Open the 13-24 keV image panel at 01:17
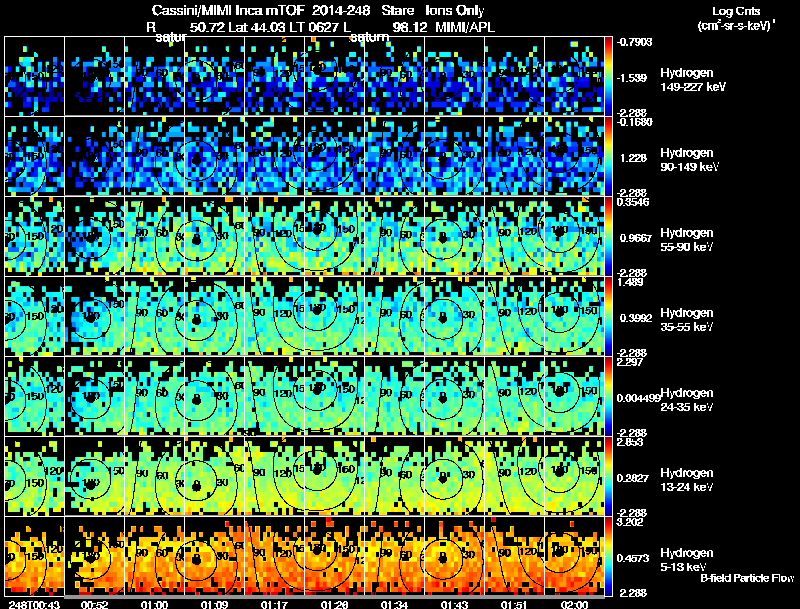800x609 pixels. click(274, 476)
